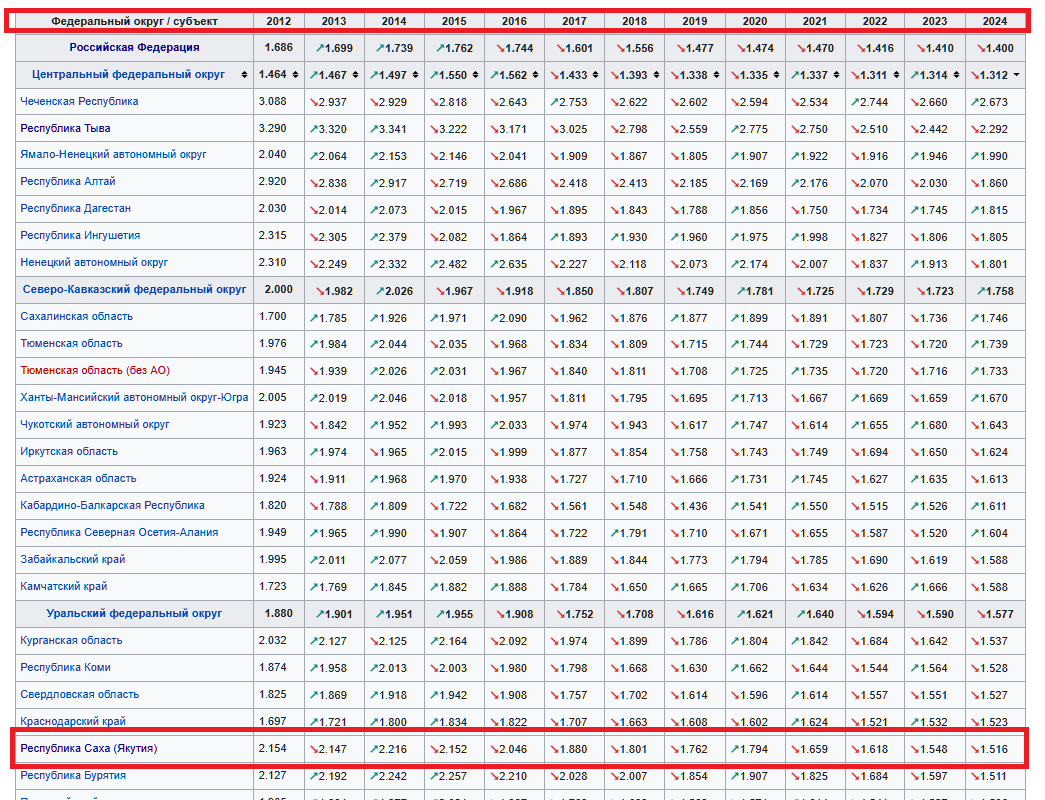This screenshot has width=1045, height=800.
Task: Follow the Республика Ингушетия link
Action: [80, 235]
